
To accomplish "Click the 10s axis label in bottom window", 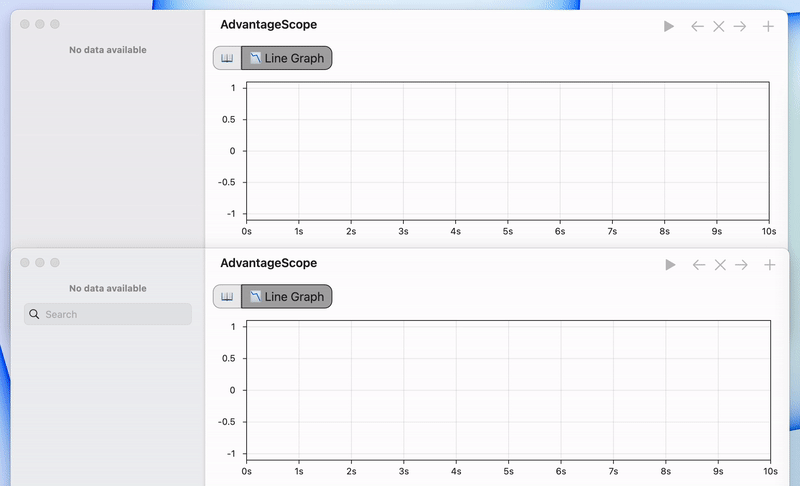I will tap(770, 471).
